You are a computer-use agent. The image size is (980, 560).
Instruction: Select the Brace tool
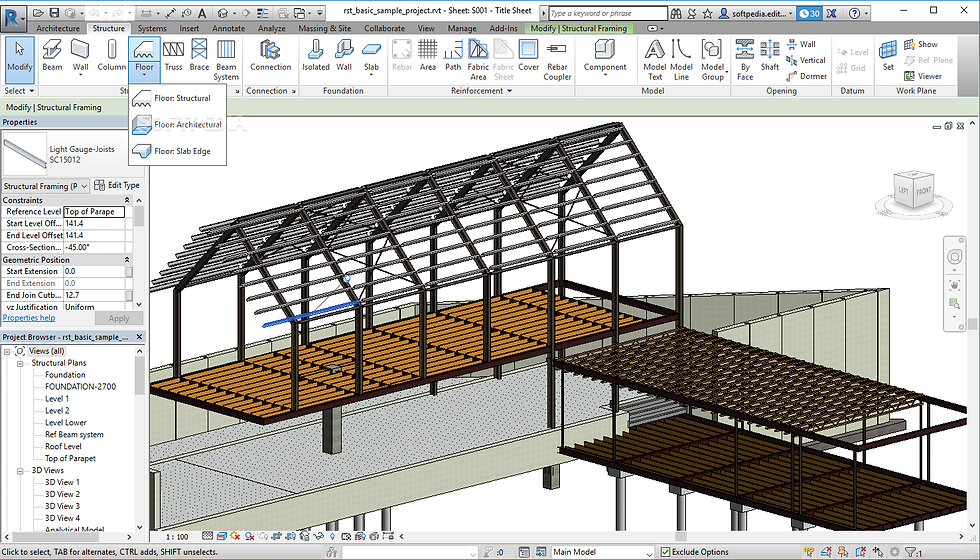tap(199, 56)
